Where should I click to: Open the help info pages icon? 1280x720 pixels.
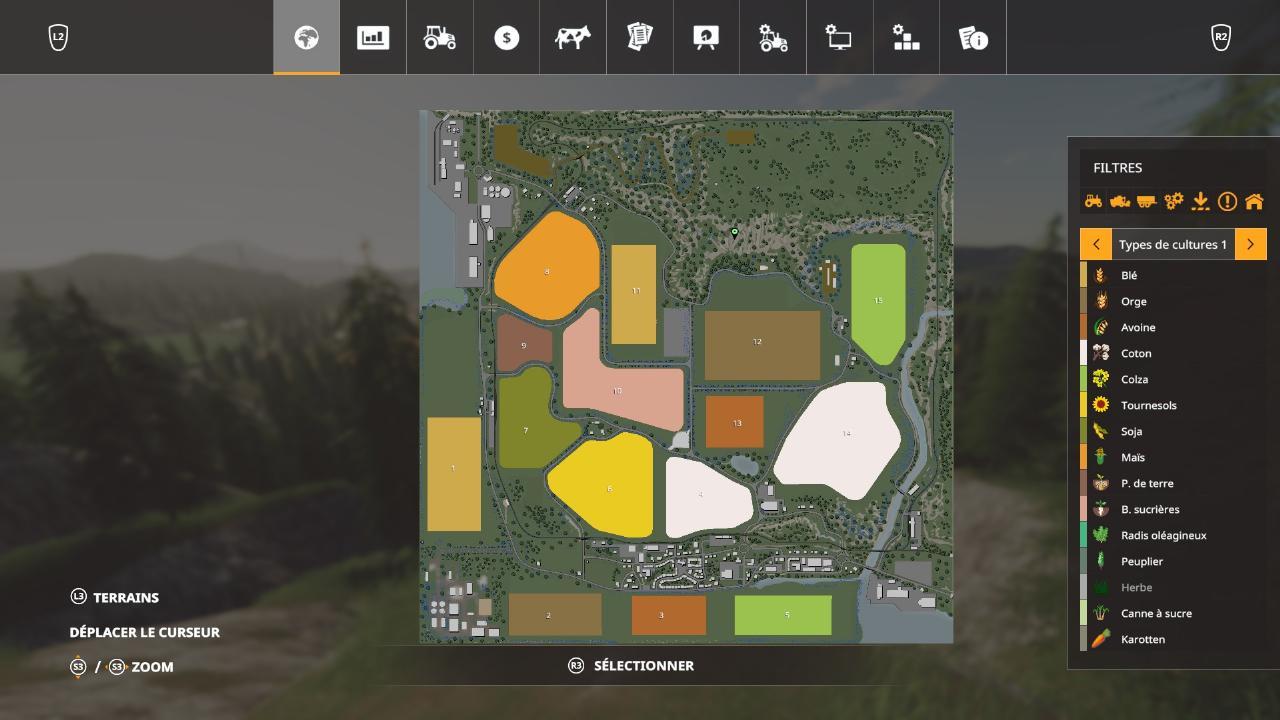click(973, 38)
